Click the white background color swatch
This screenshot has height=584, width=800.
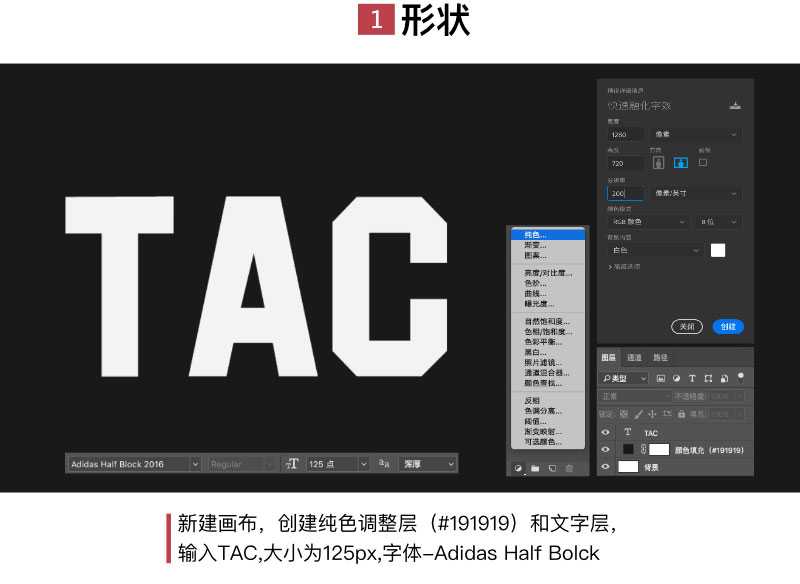717,249
